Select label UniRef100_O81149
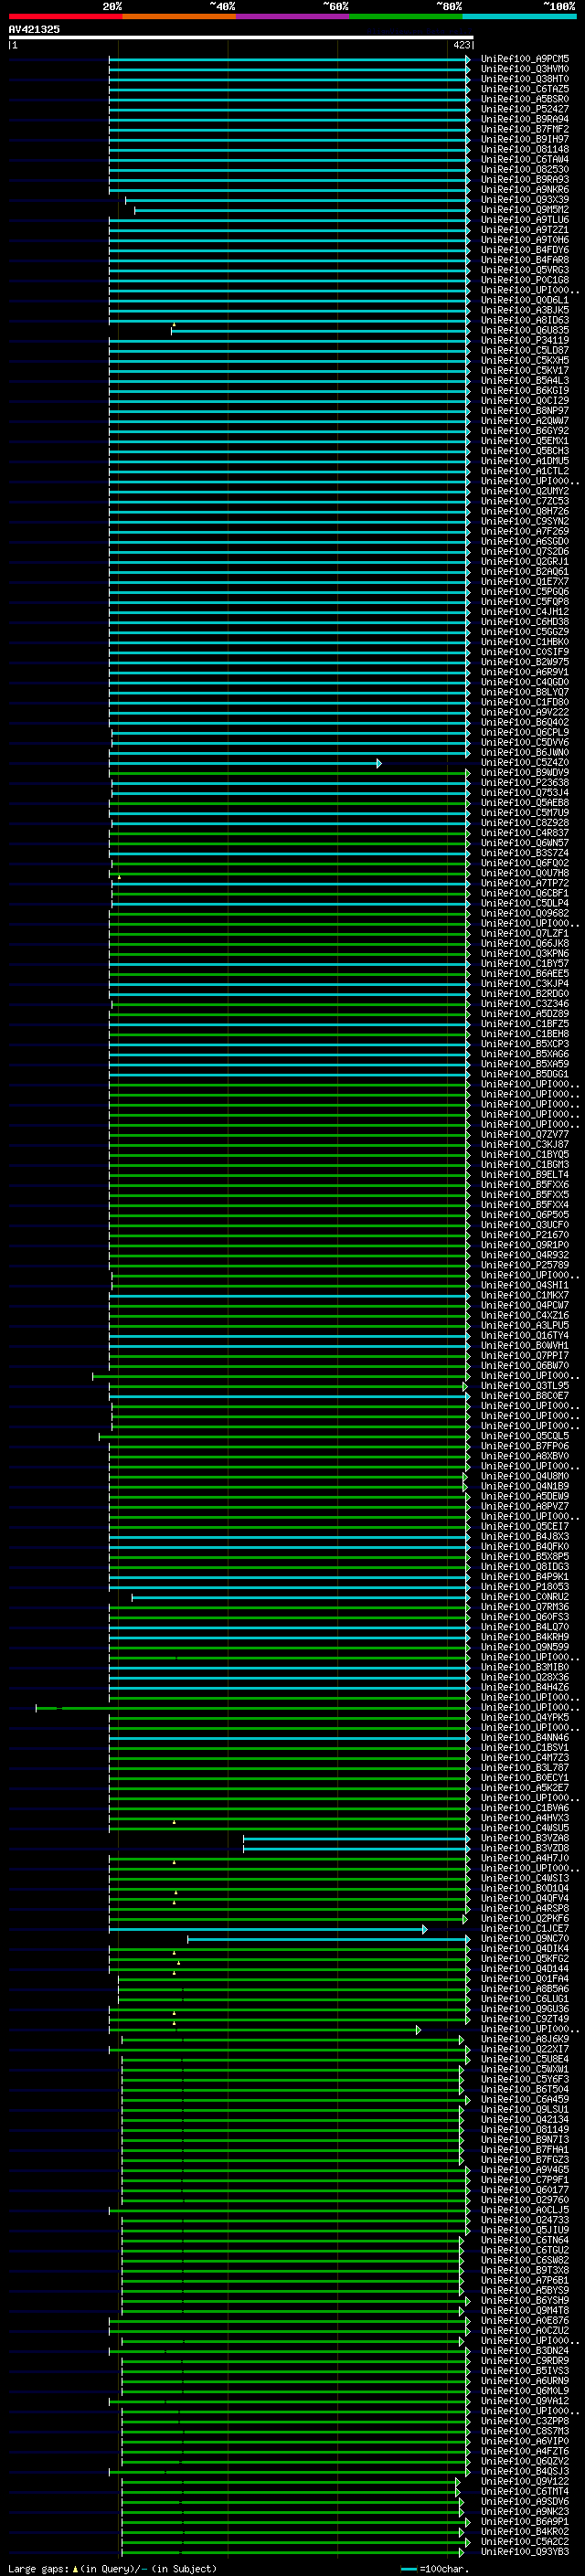Viewport: 585px width, 2576px height. 525,2130
